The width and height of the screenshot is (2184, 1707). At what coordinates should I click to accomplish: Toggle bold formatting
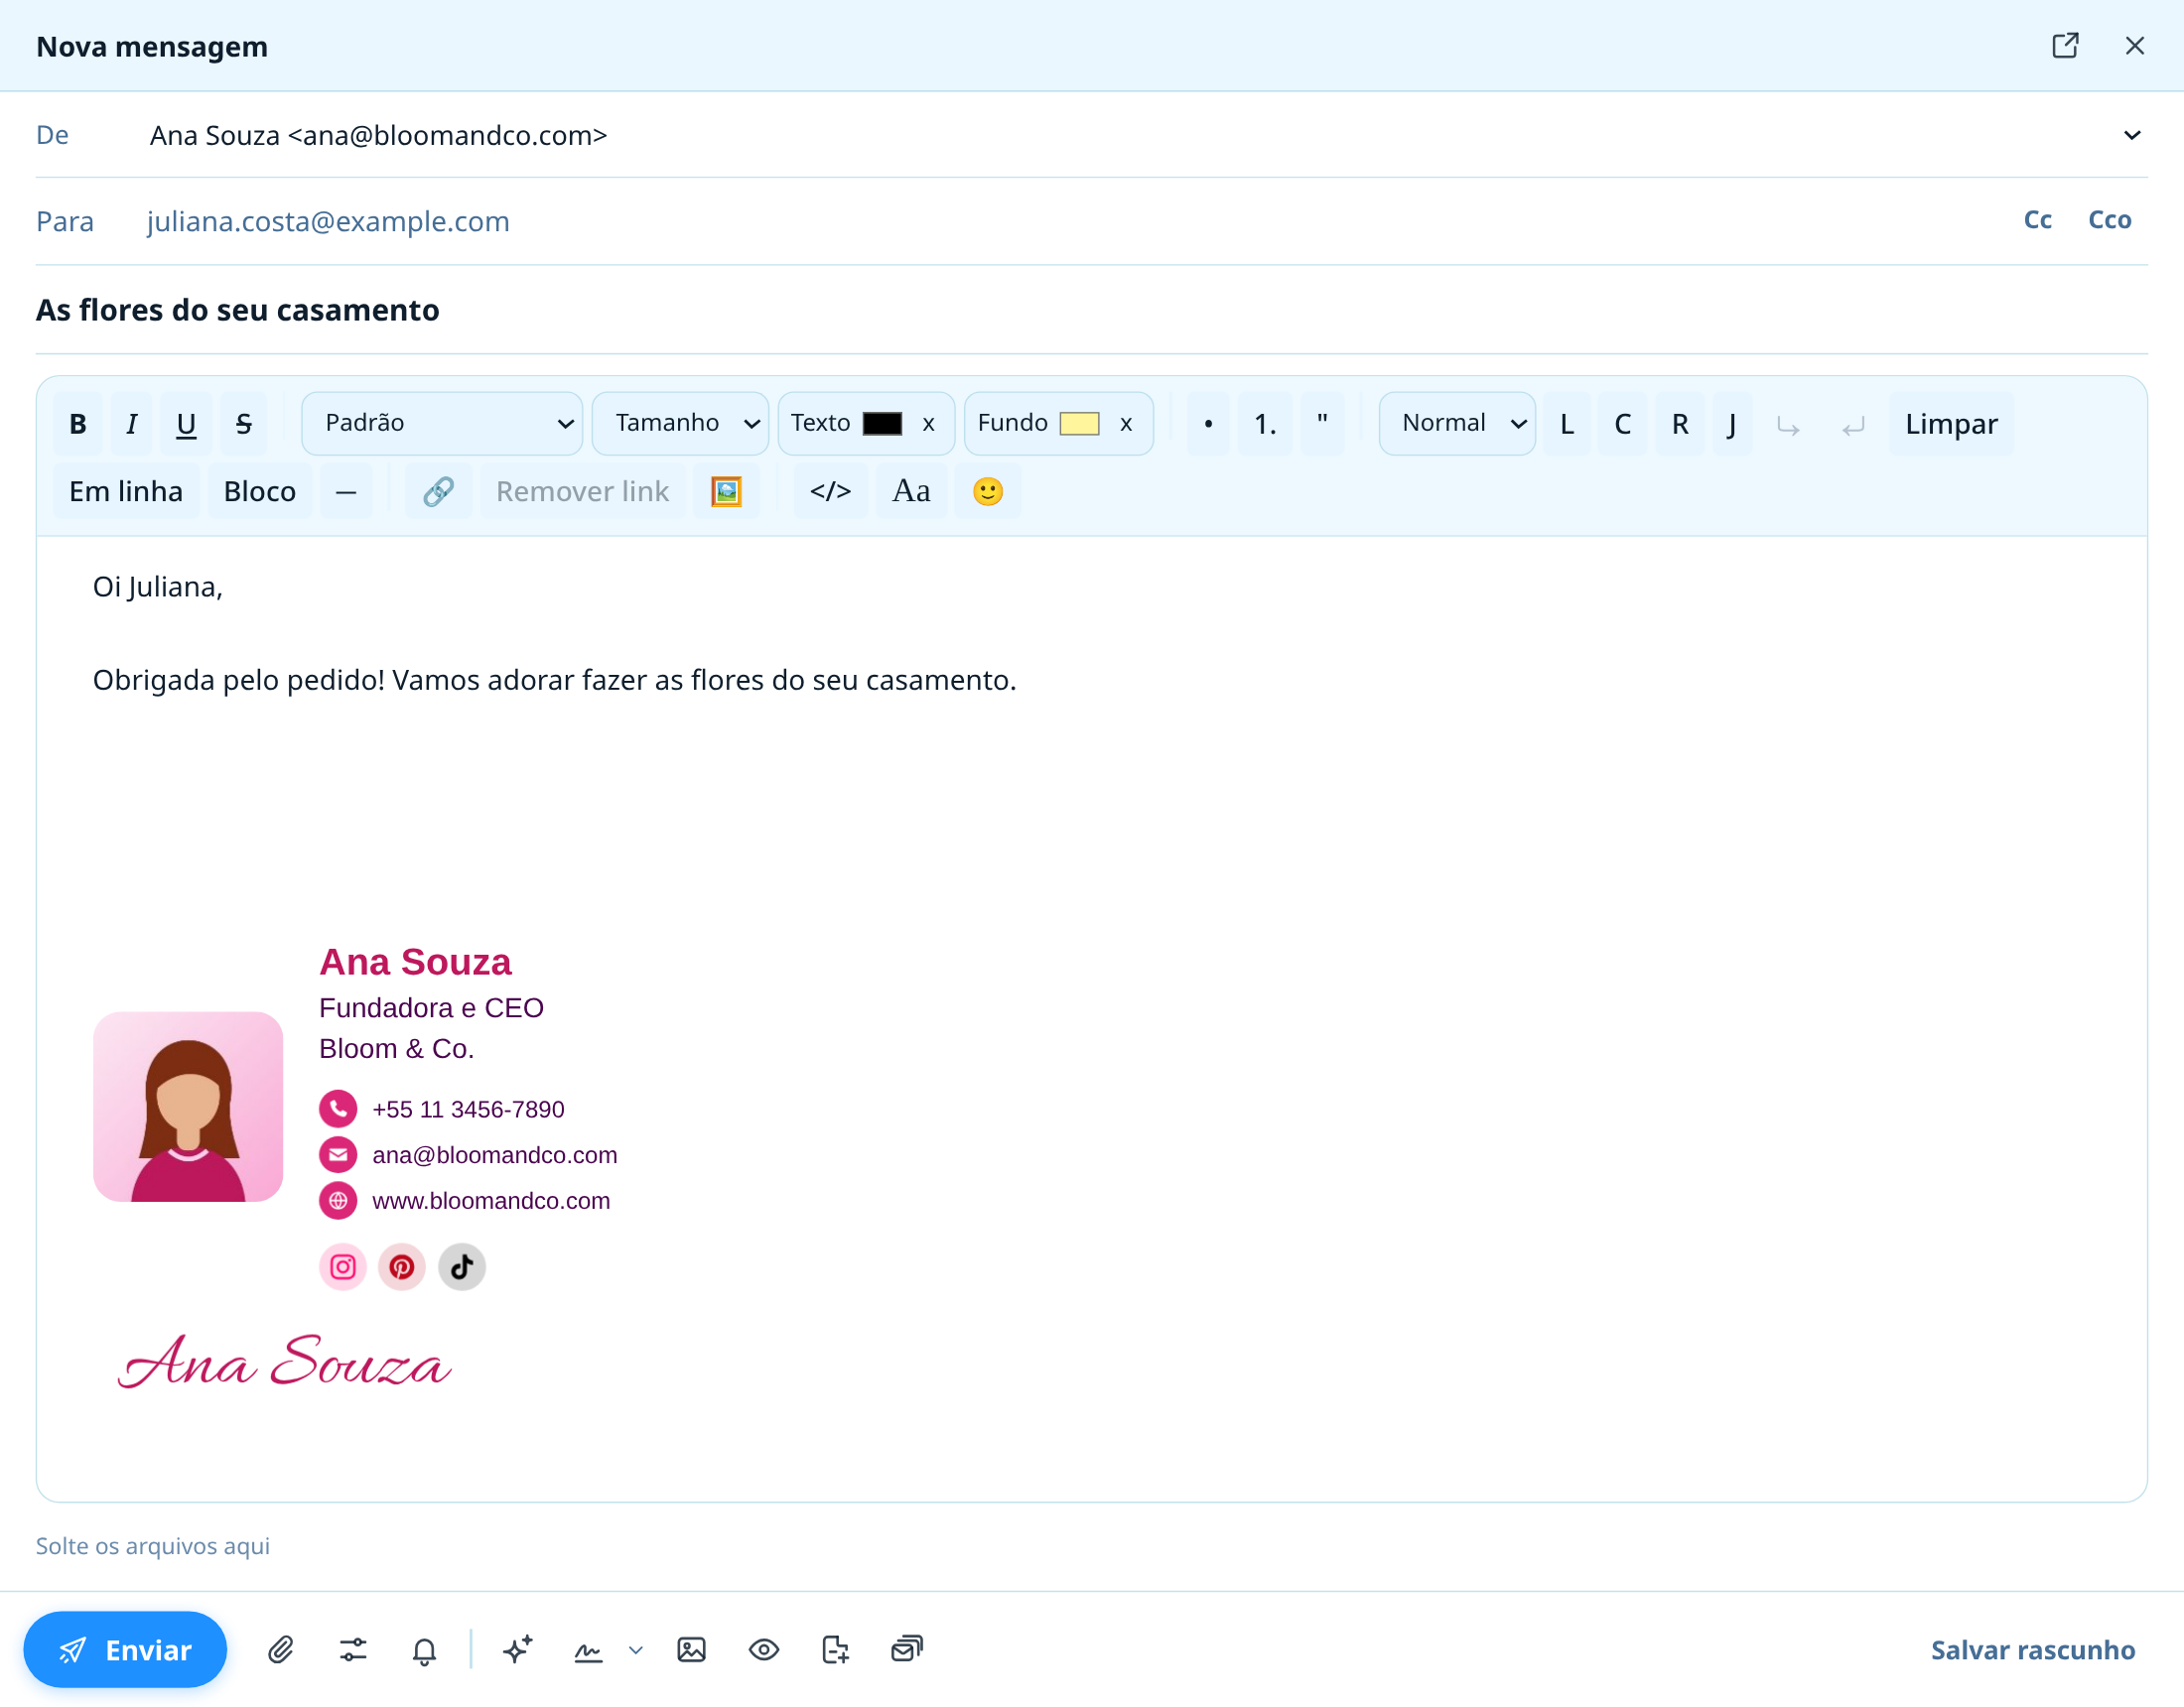pos(78,424)
